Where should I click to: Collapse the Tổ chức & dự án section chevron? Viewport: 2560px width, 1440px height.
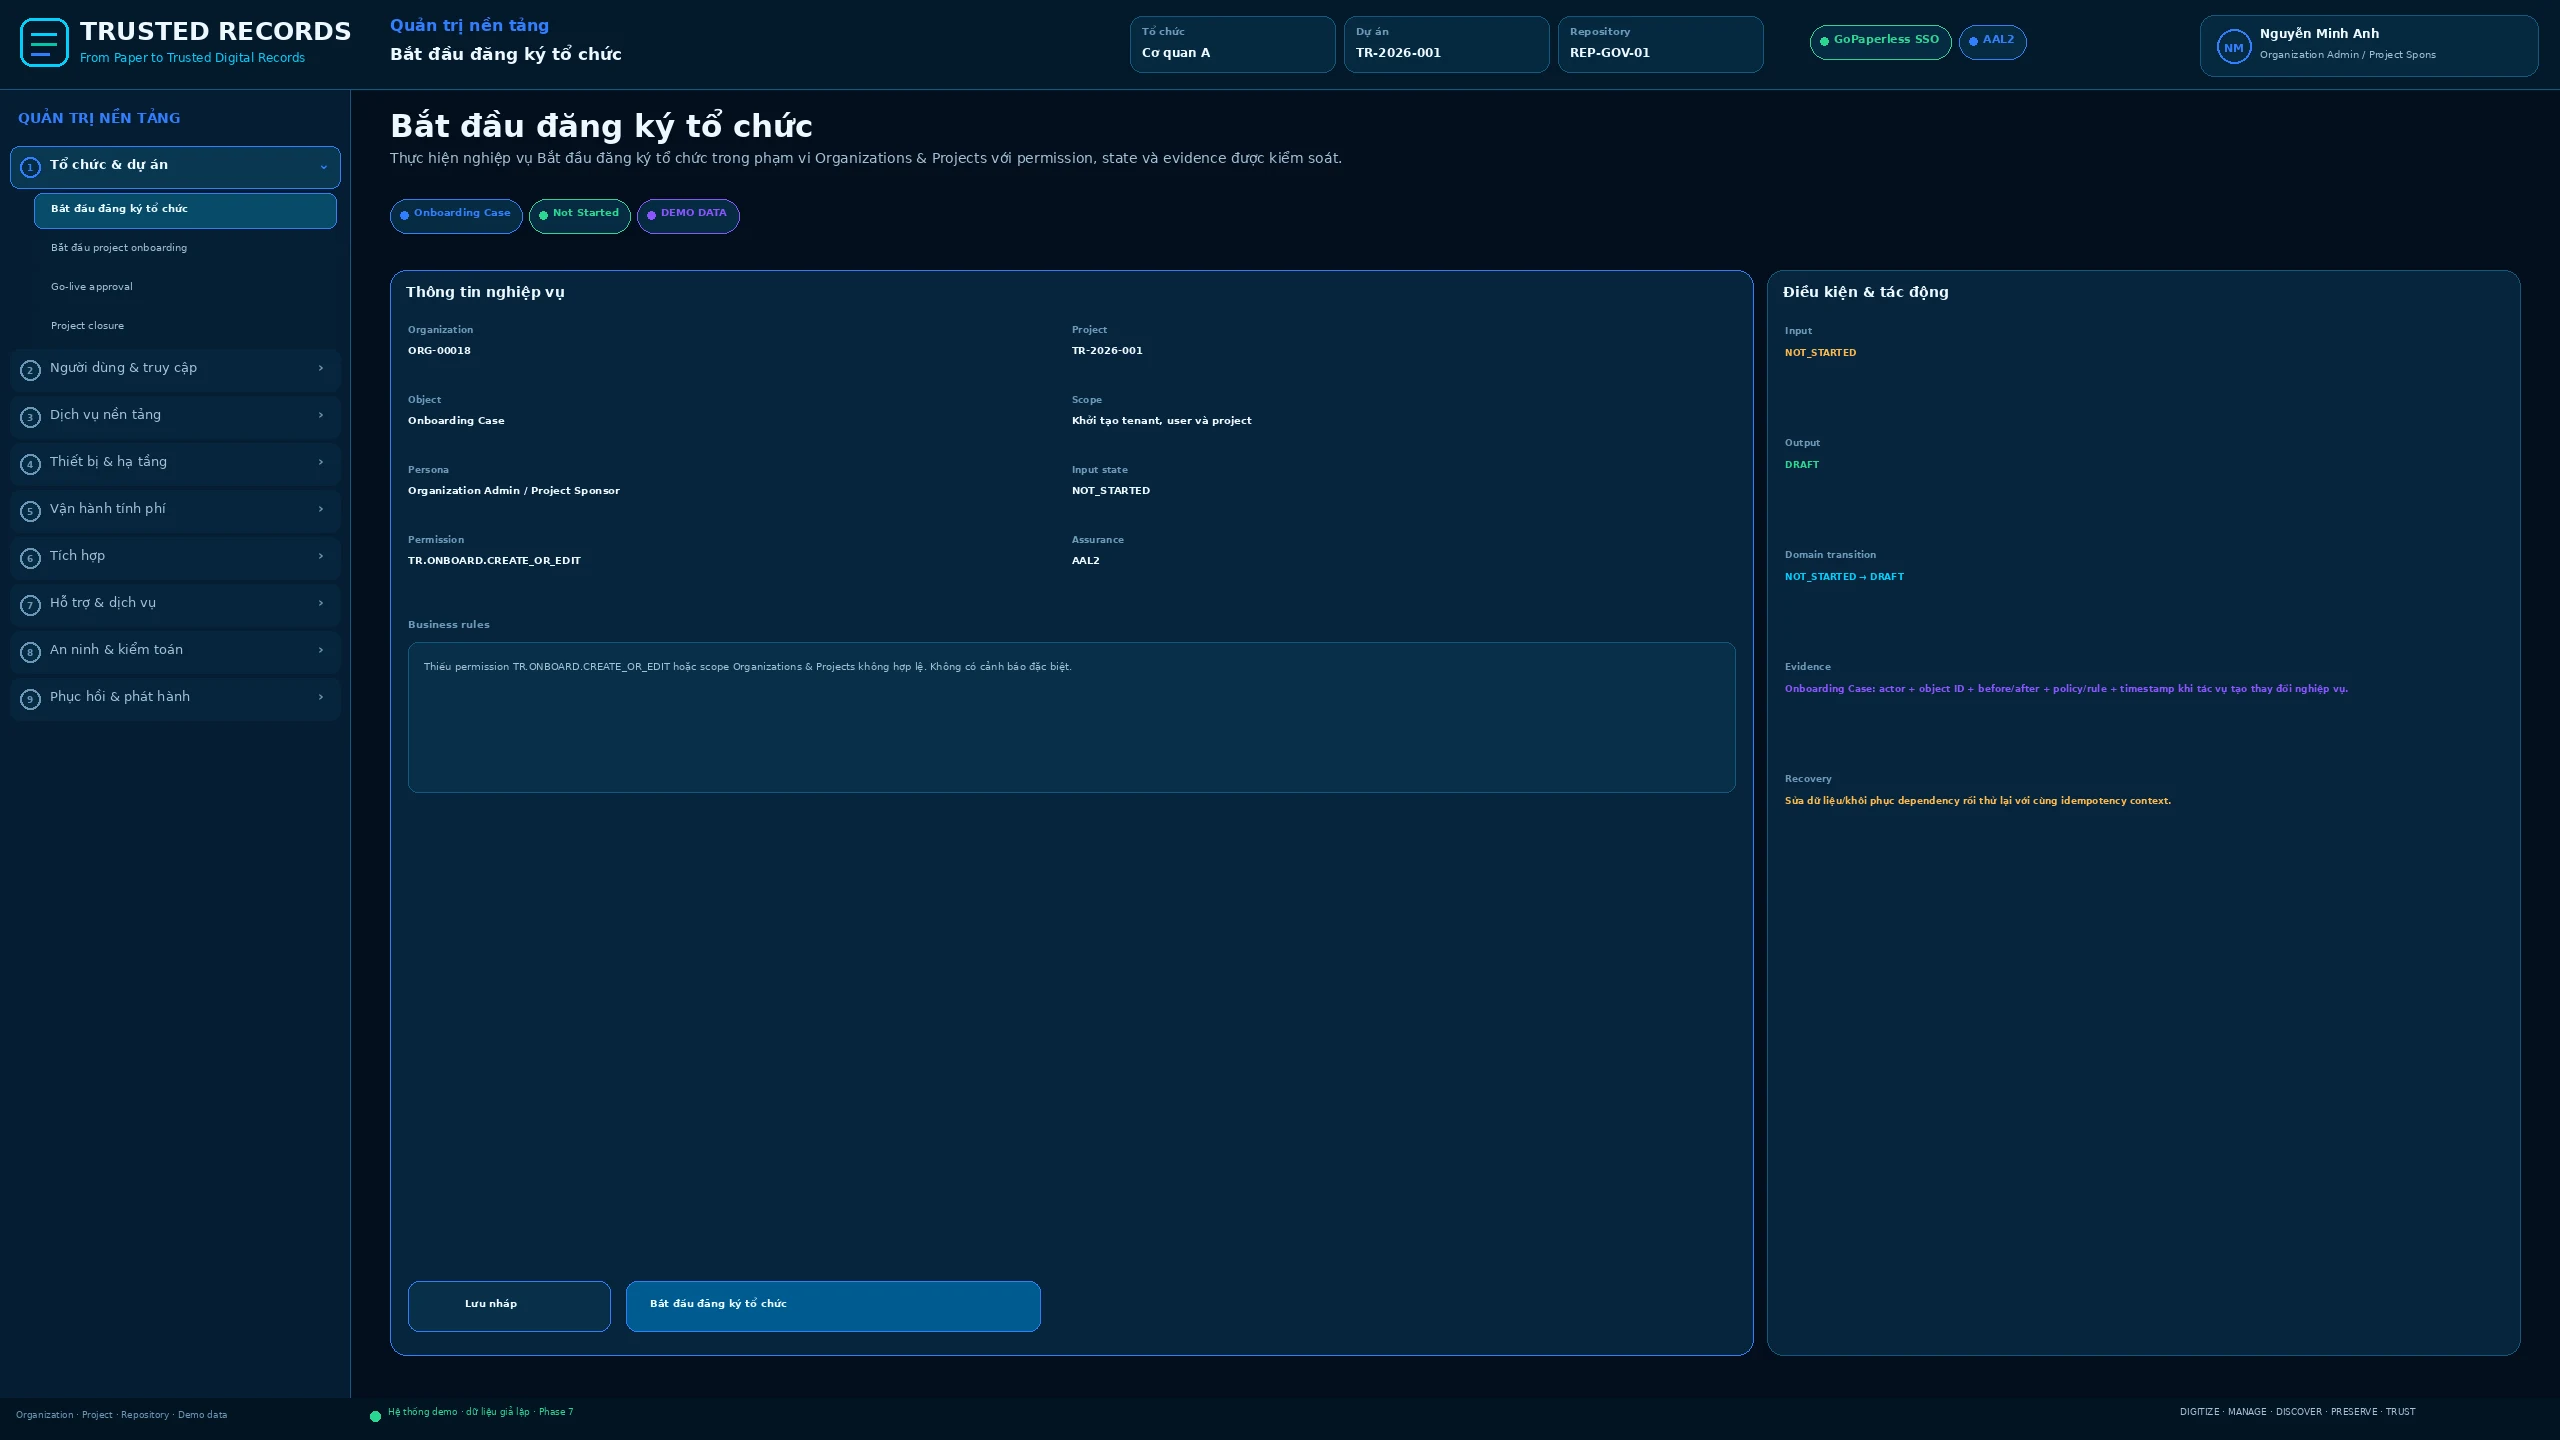pyautogui.click(x=323, y=167)
